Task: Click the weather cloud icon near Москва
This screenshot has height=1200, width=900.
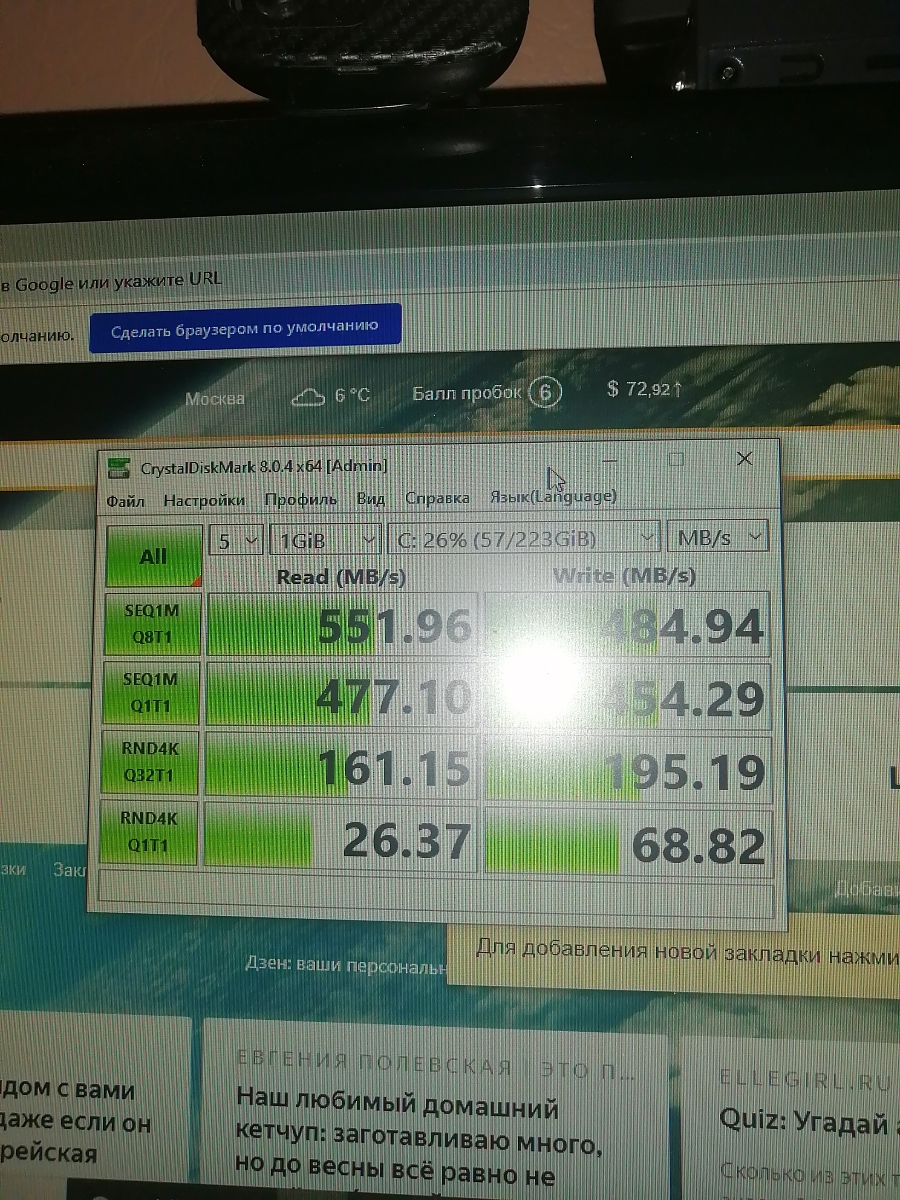Action: click(x=309, y=397)
